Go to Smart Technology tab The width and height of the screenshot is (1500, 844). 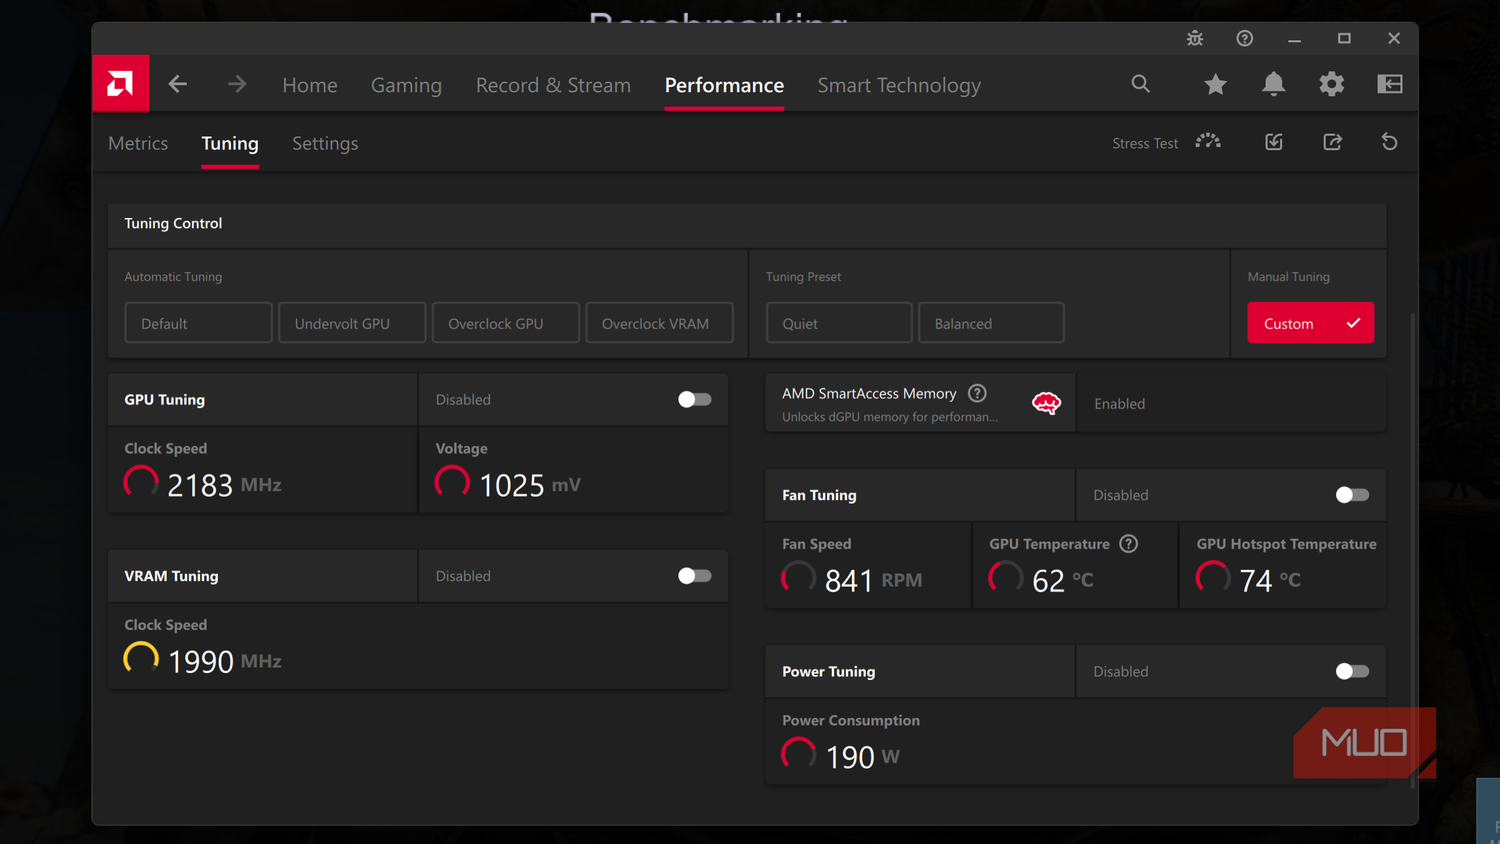pyautogui.click(x=899, y=85)
